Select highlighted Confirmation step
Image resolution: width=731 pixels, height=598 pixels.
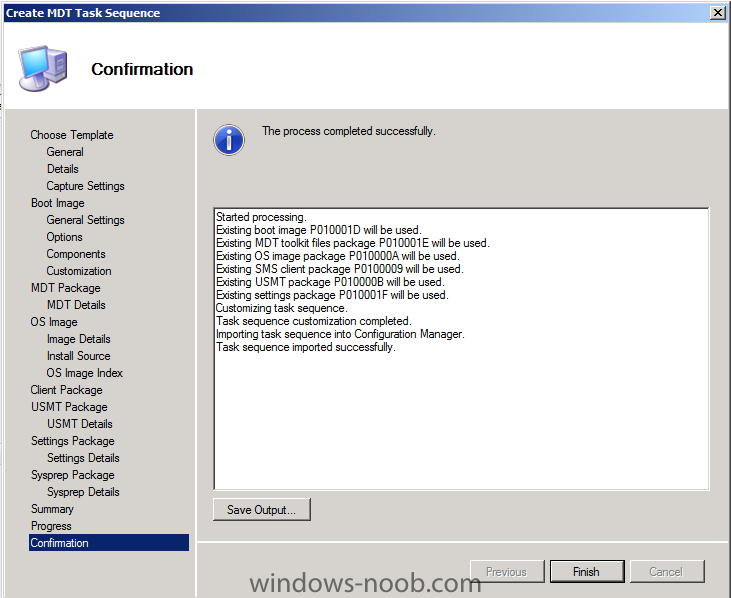pyautogui.click(x=109, y=543)
